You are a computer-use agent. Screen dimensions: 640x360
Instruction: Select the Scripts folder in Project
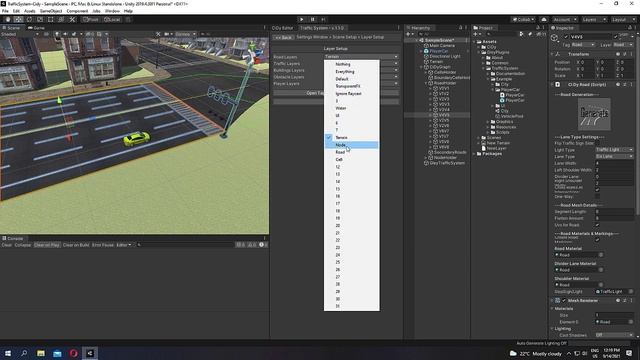[502, 132]
